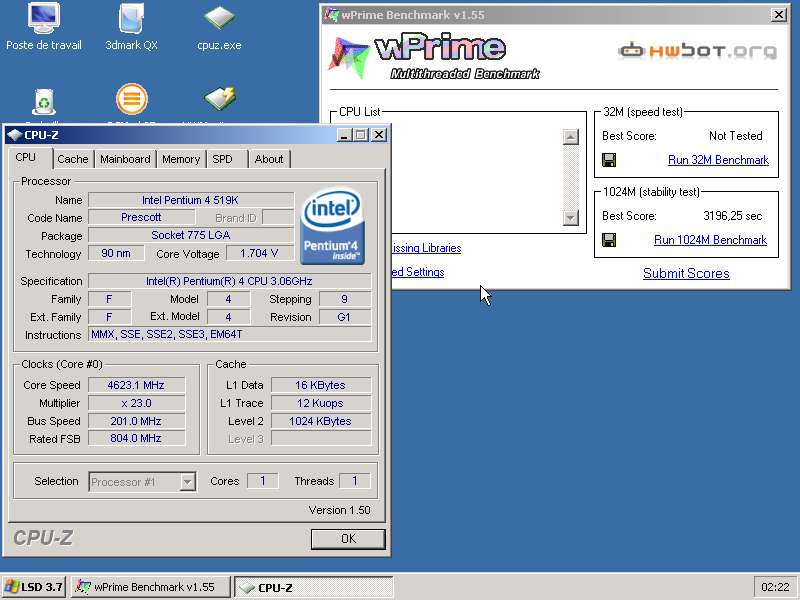The height and width of the screenshot is (600, 800).
Task: Click the Specification field Pentium 4 CPU 3.06GHz
Action: click(230, 281)
